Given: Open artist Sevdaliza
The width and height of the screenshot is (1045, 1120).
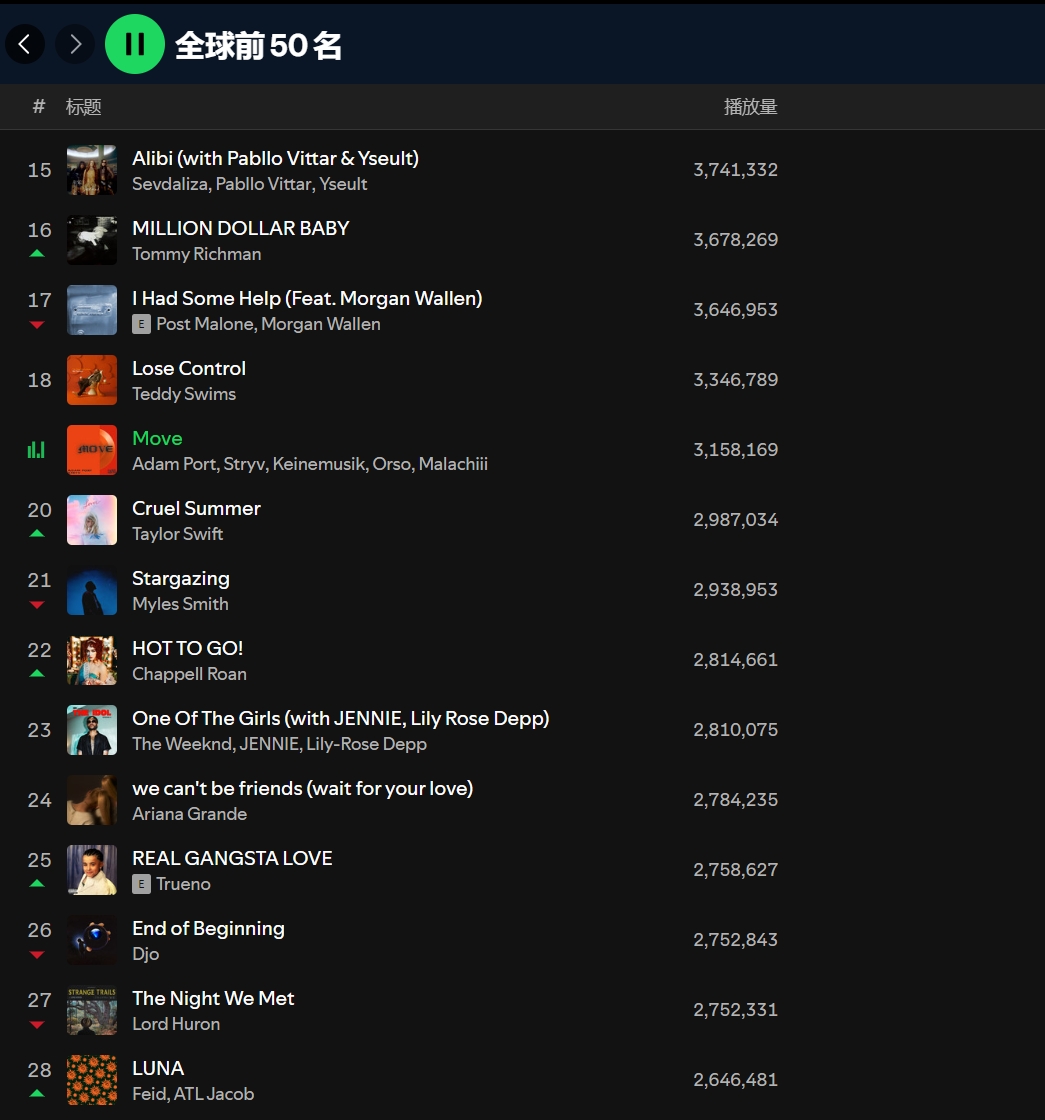Looking at the screenshot, I should click(x=170, y=184).
